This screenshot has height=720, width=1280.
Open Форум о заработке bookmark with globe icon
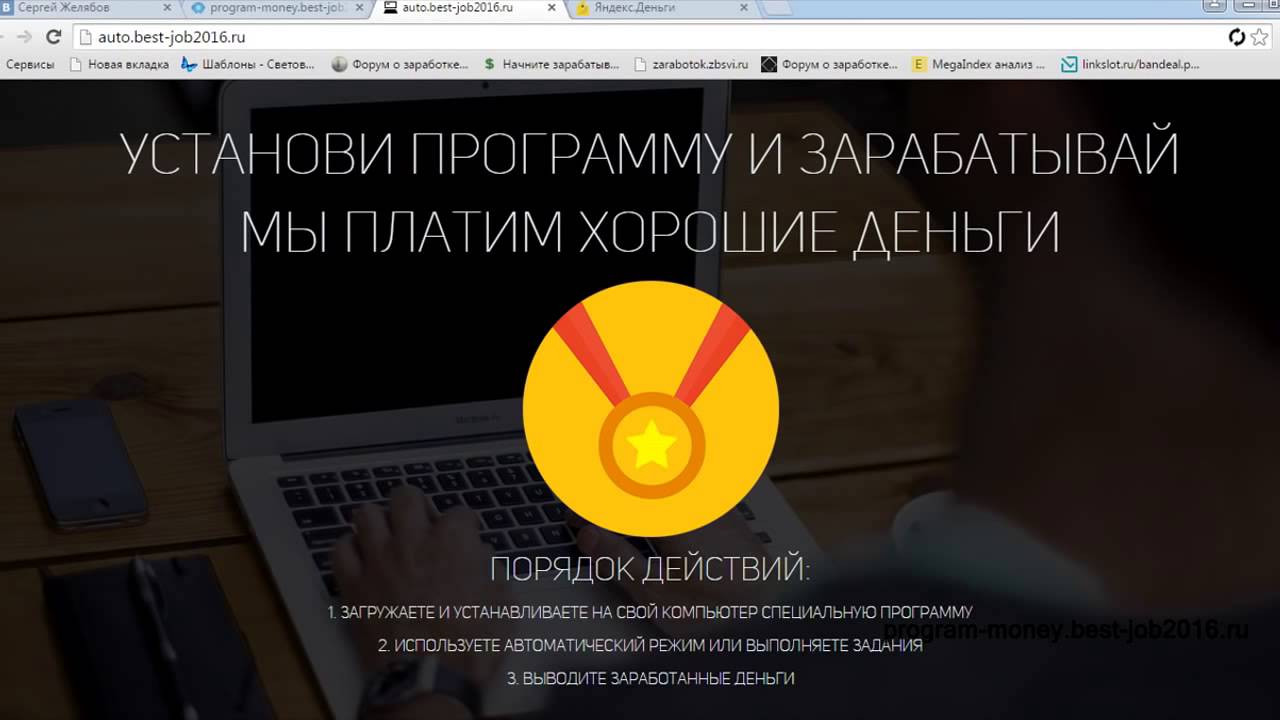pyautogui.click(x=400, y=64)
